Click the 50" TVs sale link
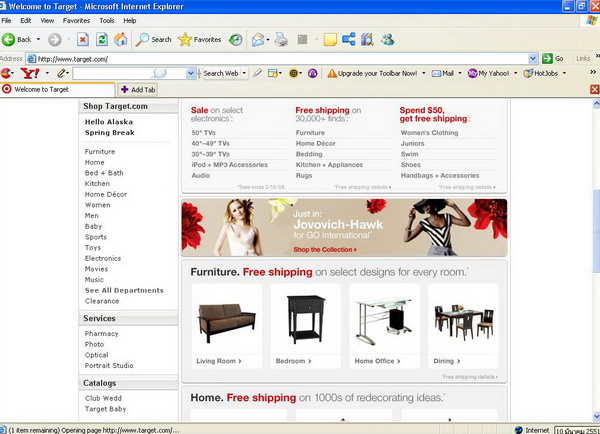This screenshot has width=600, height=434. pos(204,133)
